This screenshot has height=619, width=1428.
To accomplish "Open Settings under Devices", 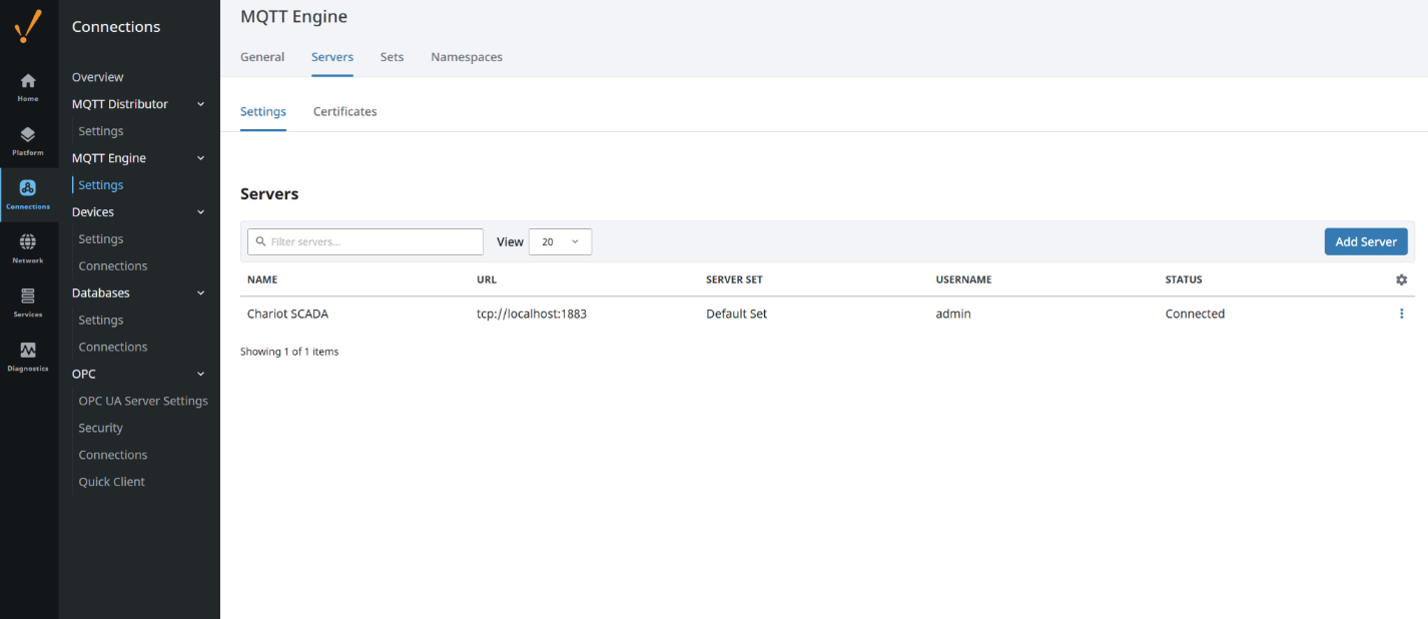I will point(101,239).
